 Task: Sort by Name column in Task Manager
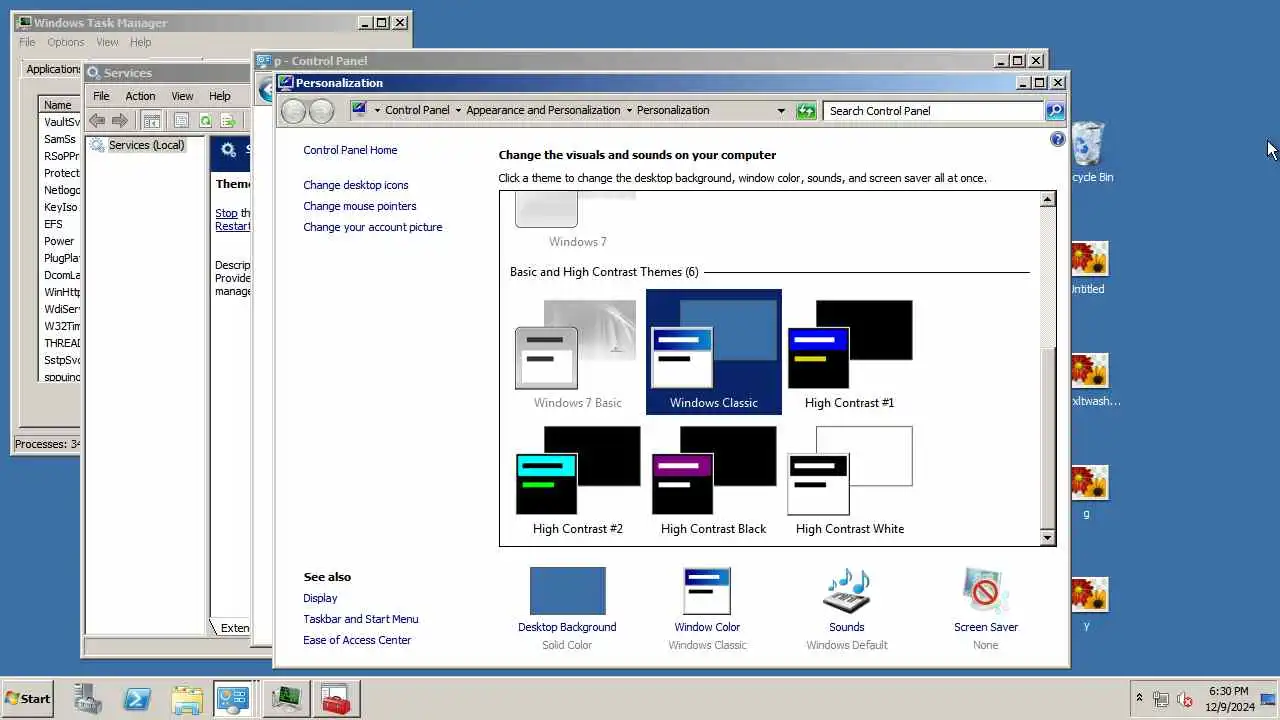click(x=59, y=105)
